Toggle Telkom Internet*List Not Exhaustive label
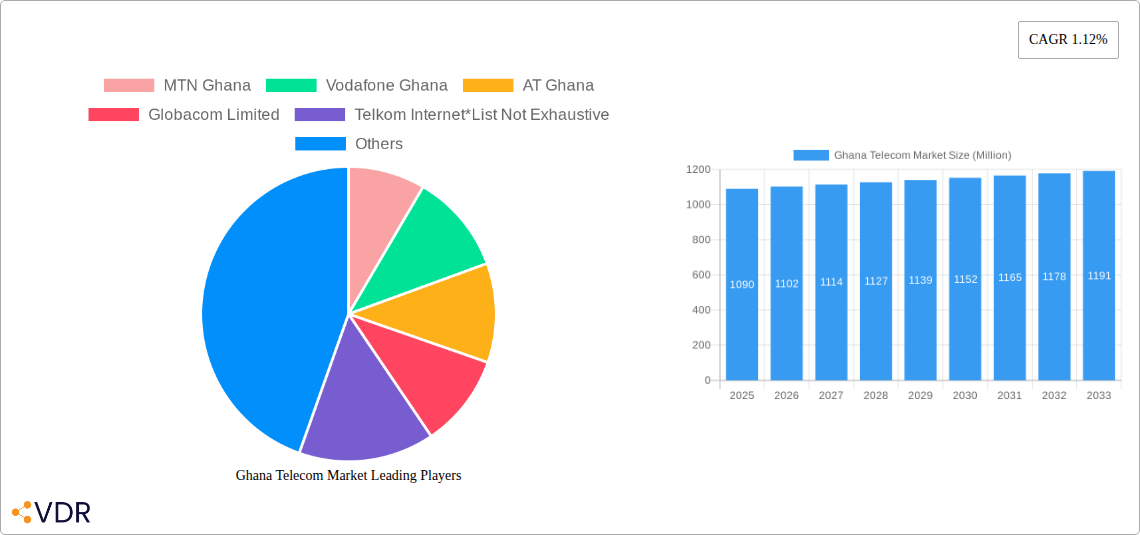The width and height of the screenshot is (1140, 535). [x=482, y=115]
